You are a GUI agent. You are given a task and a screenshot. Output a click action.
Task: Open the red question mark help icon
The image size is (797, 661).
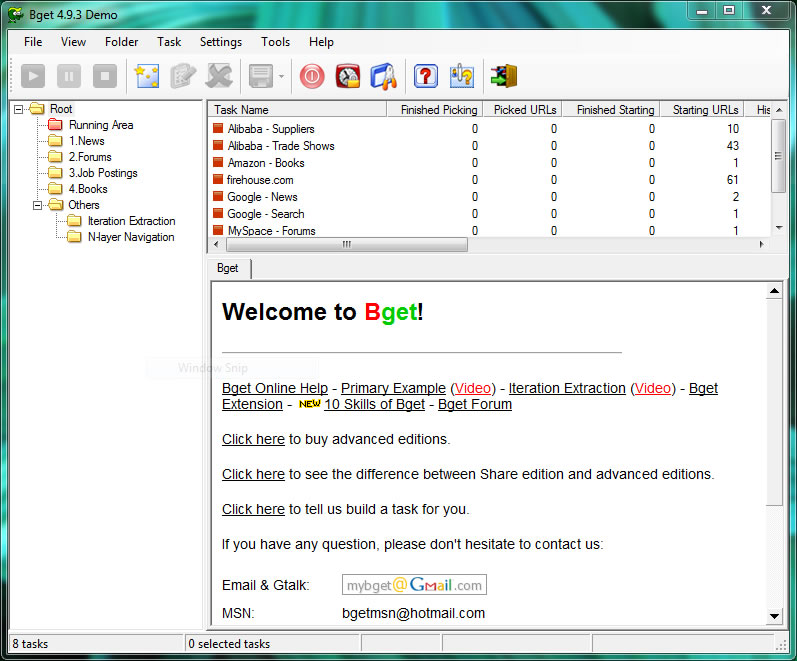[x=425, y=76]
